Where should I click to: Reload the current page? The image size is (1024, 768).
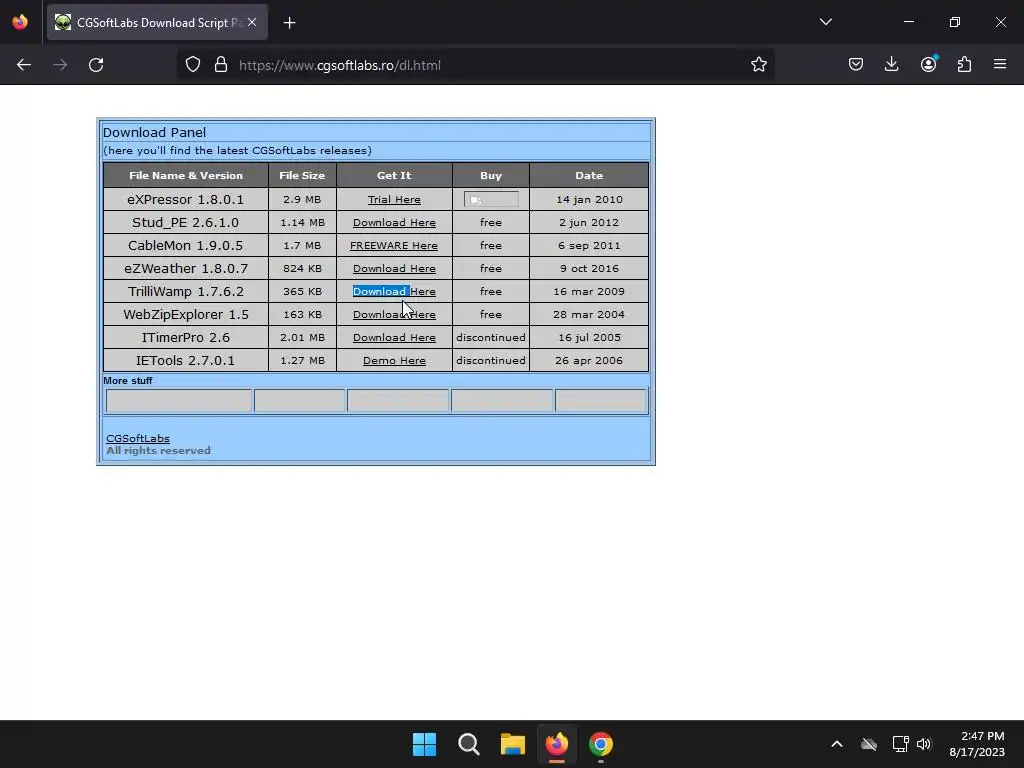click(x=96, y=65)
